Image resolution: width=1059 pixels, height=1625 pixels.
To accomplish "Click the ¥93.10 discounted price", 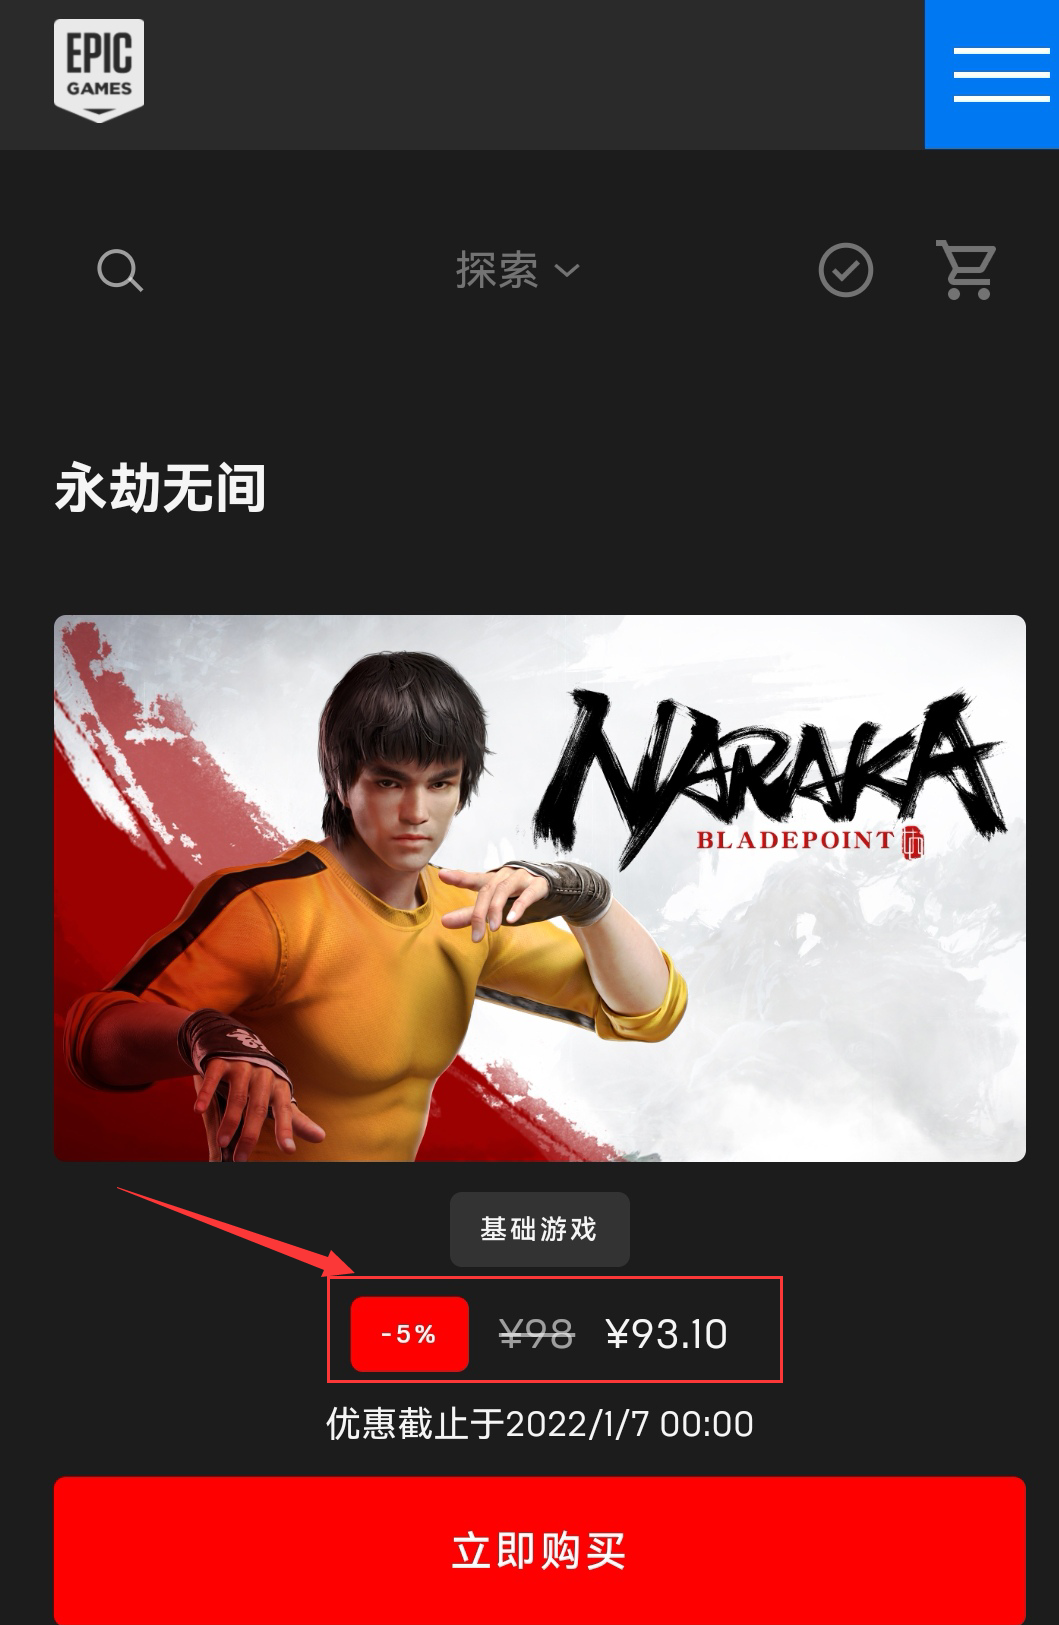I will tap(667, 1334).
